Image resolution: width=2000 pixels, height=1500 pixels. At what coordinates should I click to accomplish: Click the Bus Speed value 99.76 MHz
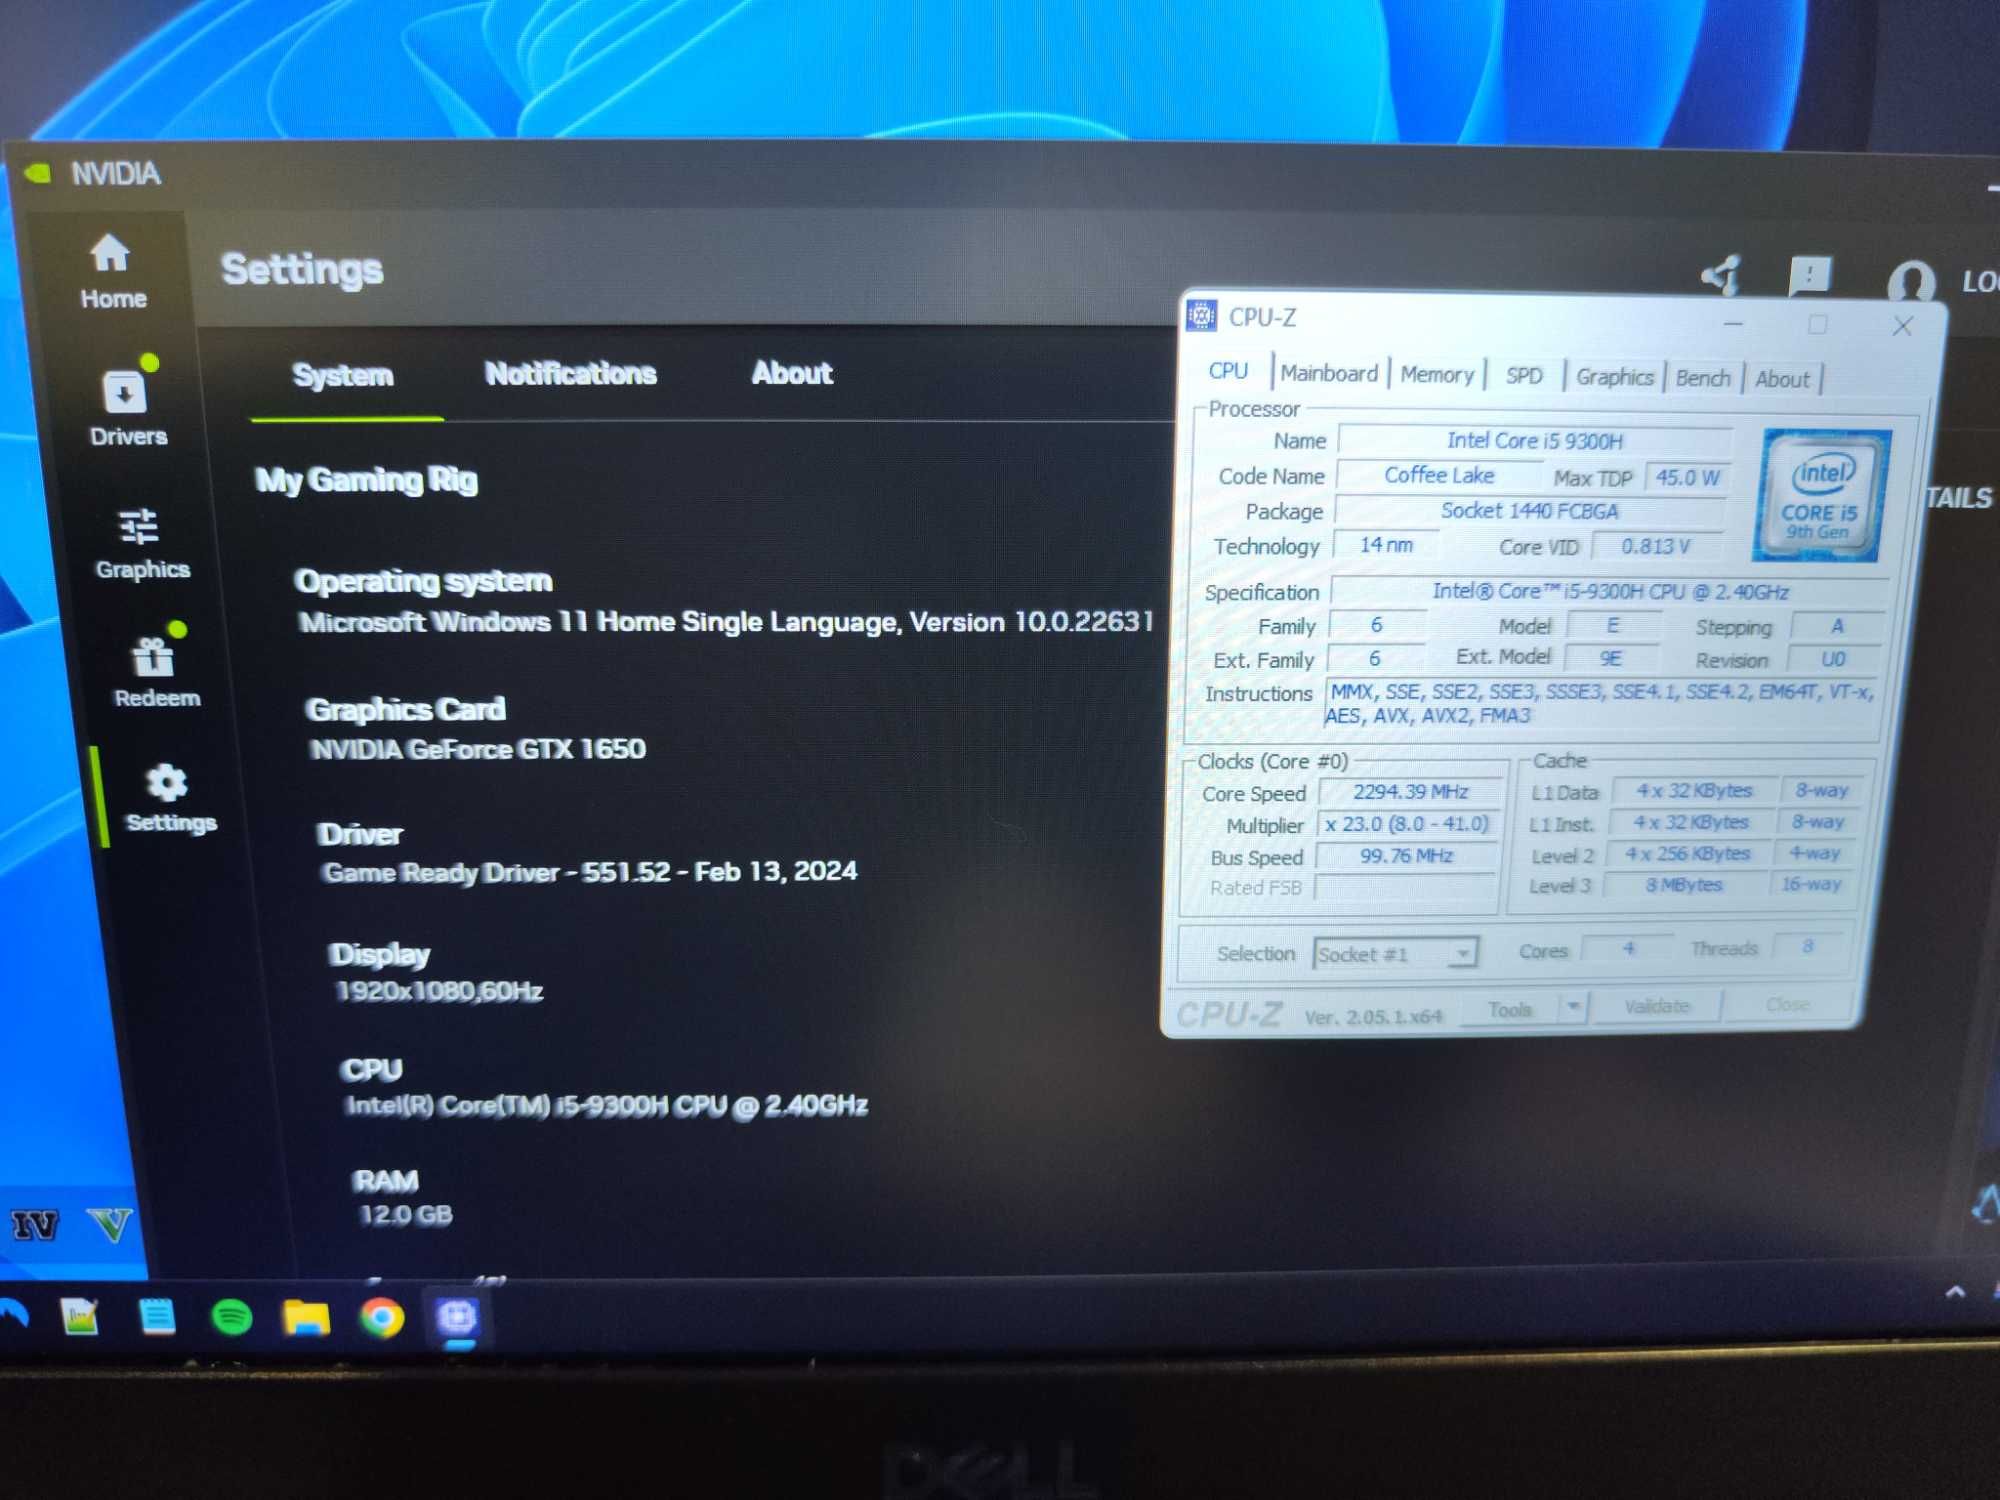coord(1406,856)
